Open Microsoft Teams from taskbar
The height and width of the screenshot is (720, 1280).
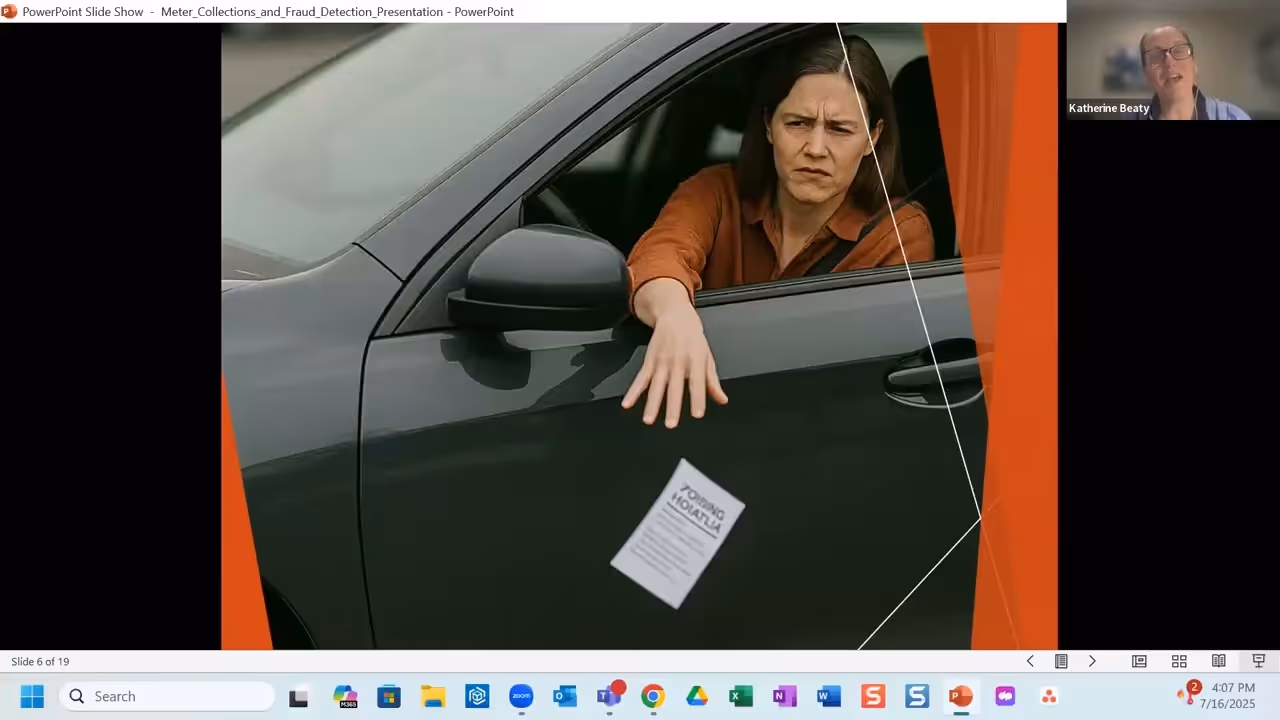[x=609, y=696]
